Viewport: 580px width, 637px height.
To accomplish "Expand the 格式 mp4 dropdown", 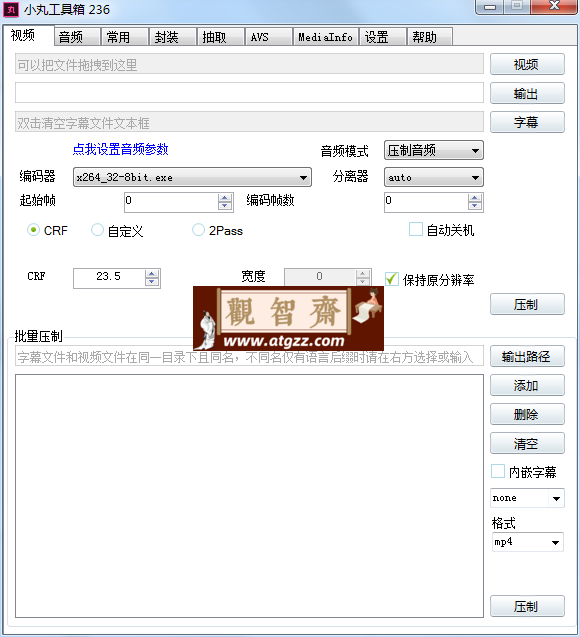I will (527, 542).
